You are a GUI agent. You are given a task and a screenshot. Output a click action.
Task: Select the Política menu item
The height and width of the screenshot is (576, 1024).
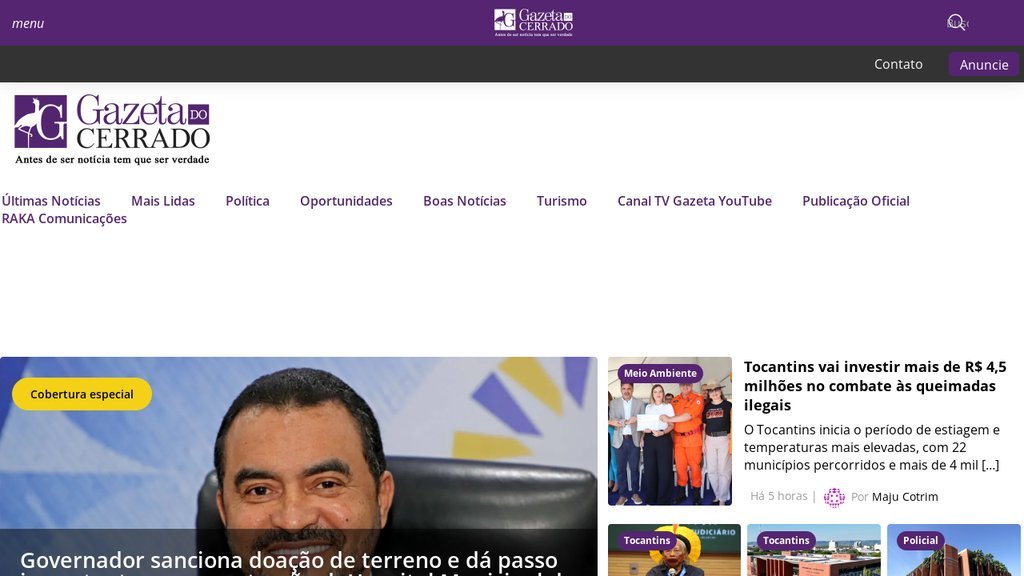click(247, 201)
